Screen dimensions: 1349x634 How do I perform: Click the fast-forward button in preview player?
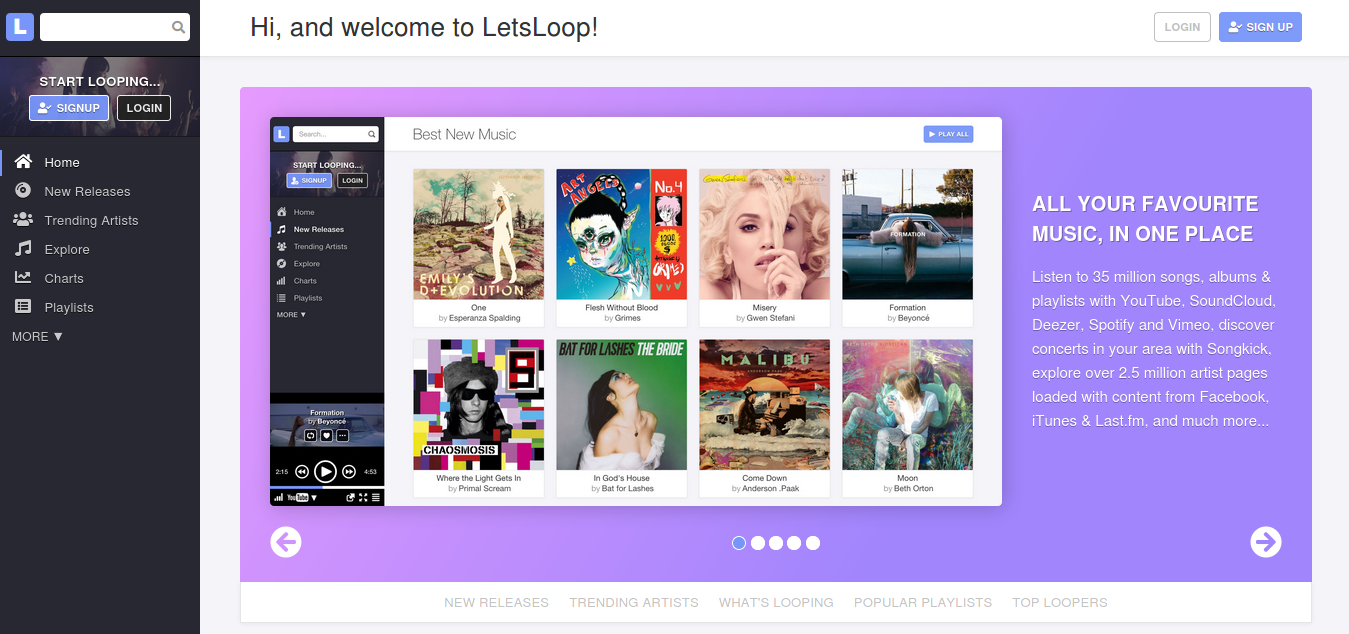tap(349, 471)
